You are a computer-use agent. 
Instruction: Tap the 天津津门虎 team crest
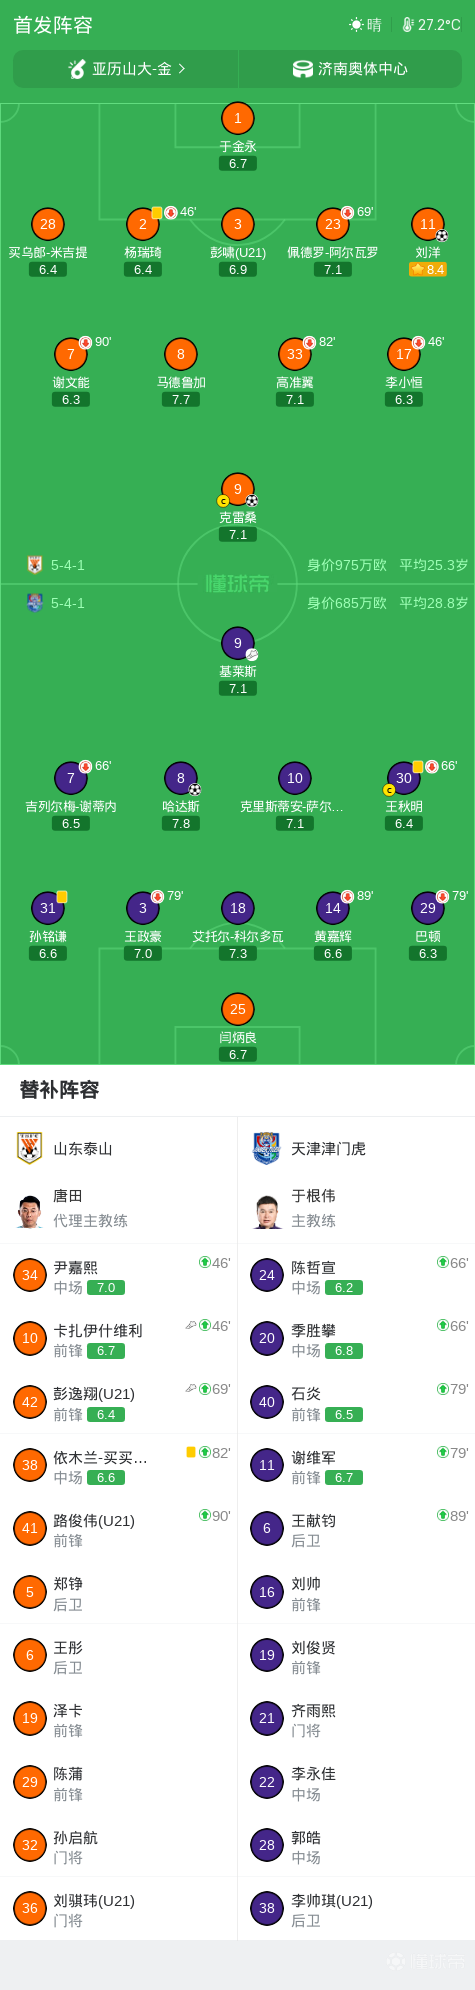[266, 1148]
